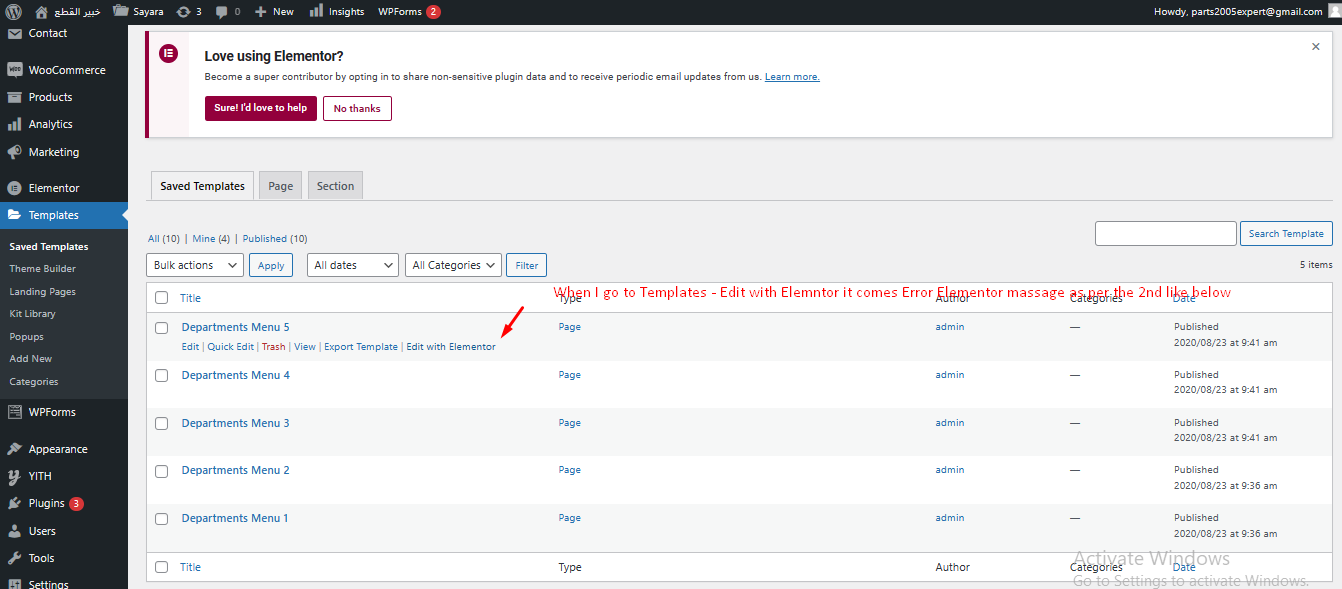This screenshot has width=1342, height=589.
Task: Check the Departments Menu 2 row checkbox
Action: tap(161, 470)
